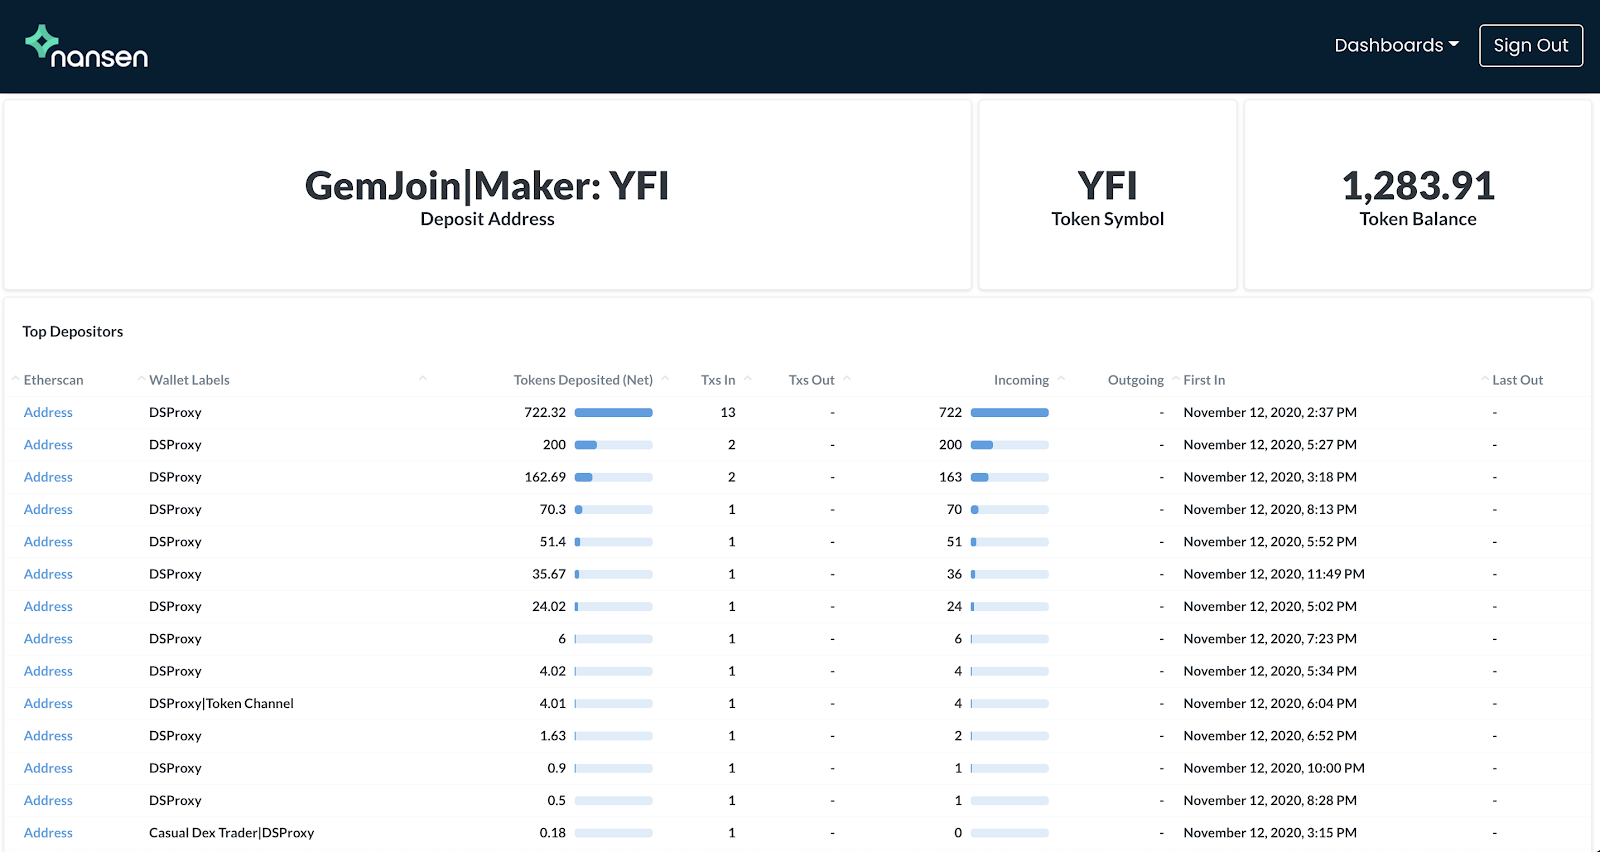Click the Top Depositors heading
The image size is (1600, 852).
click(73, 332)
